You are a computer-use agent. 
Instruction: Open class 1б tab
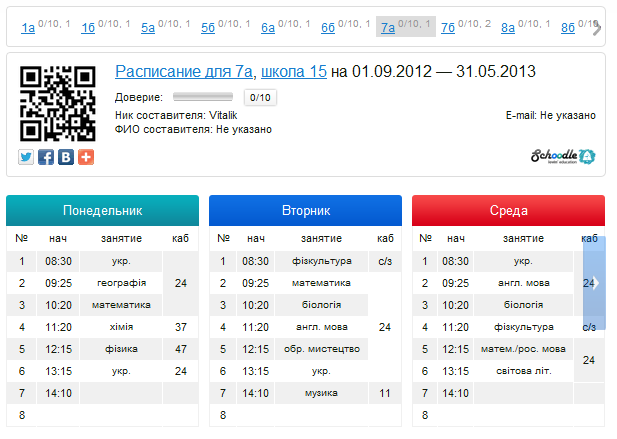88,28
